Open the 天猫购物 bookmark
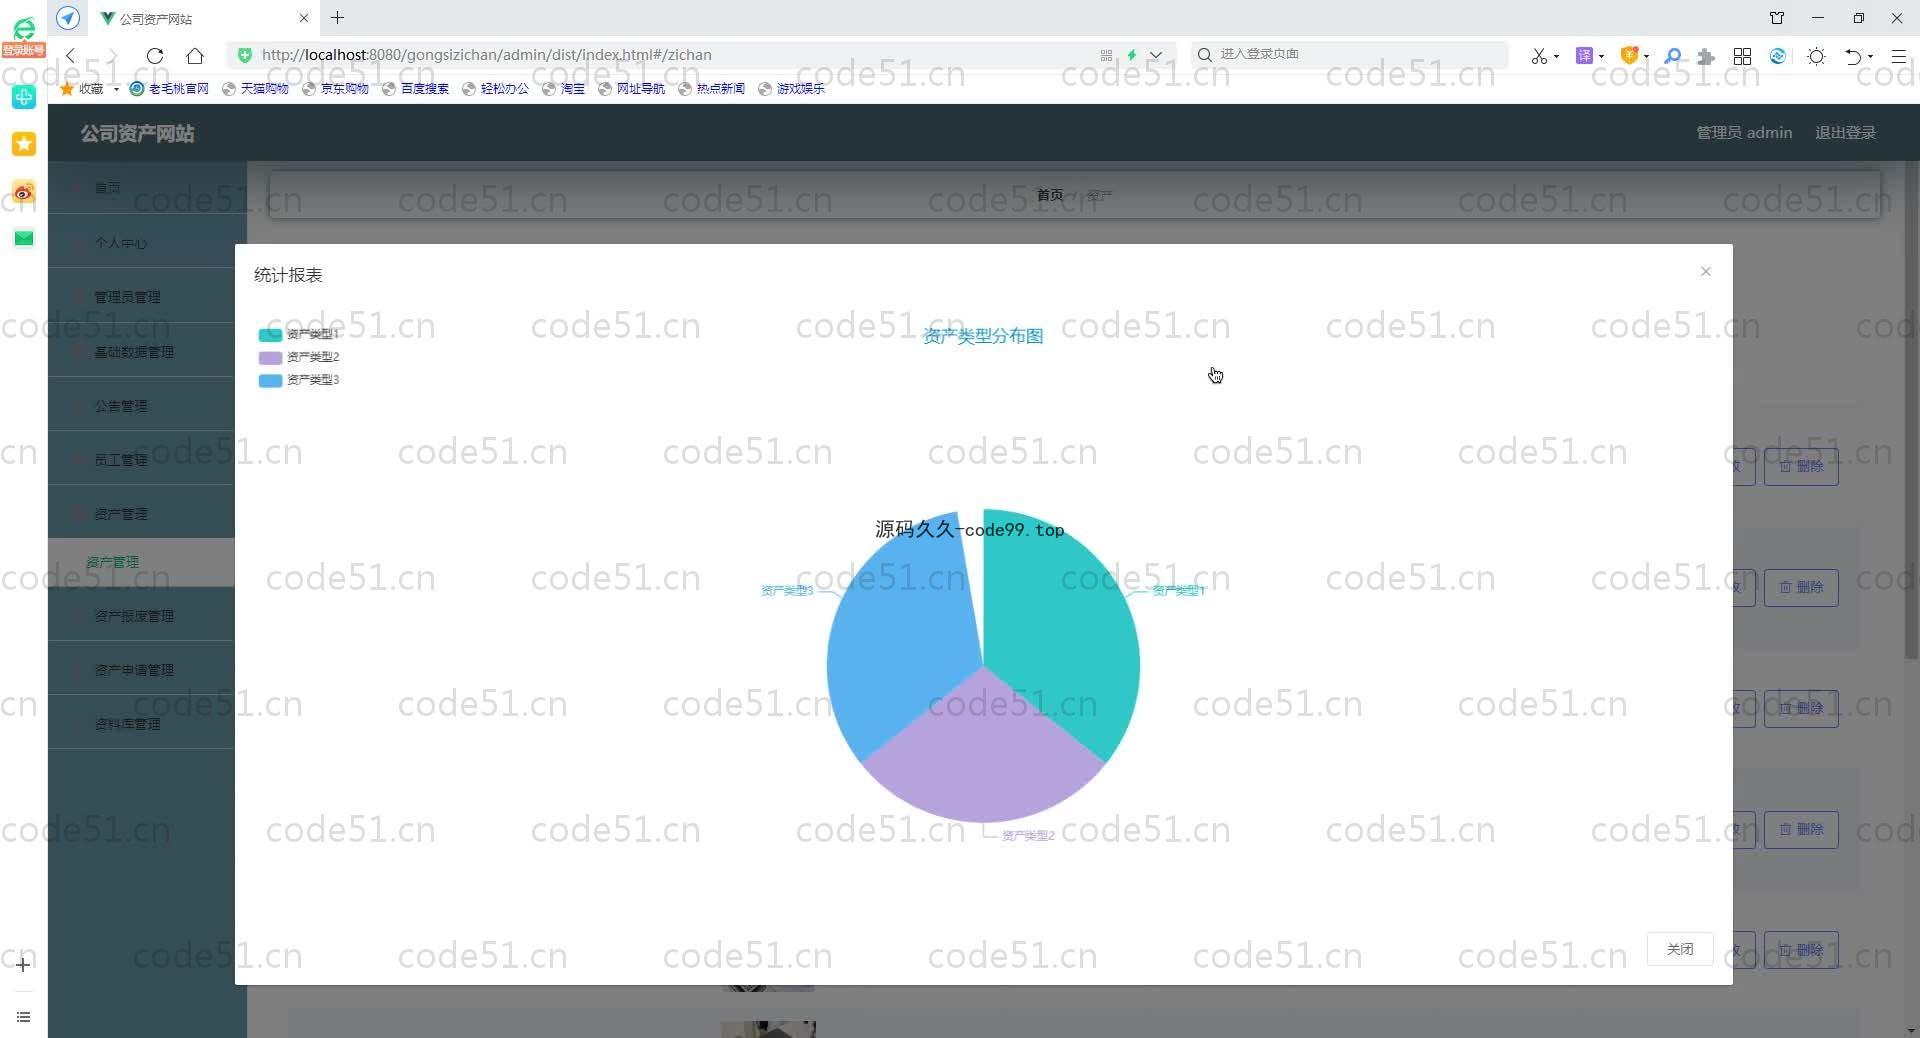 pyautogui.click(x=255, y=88)
